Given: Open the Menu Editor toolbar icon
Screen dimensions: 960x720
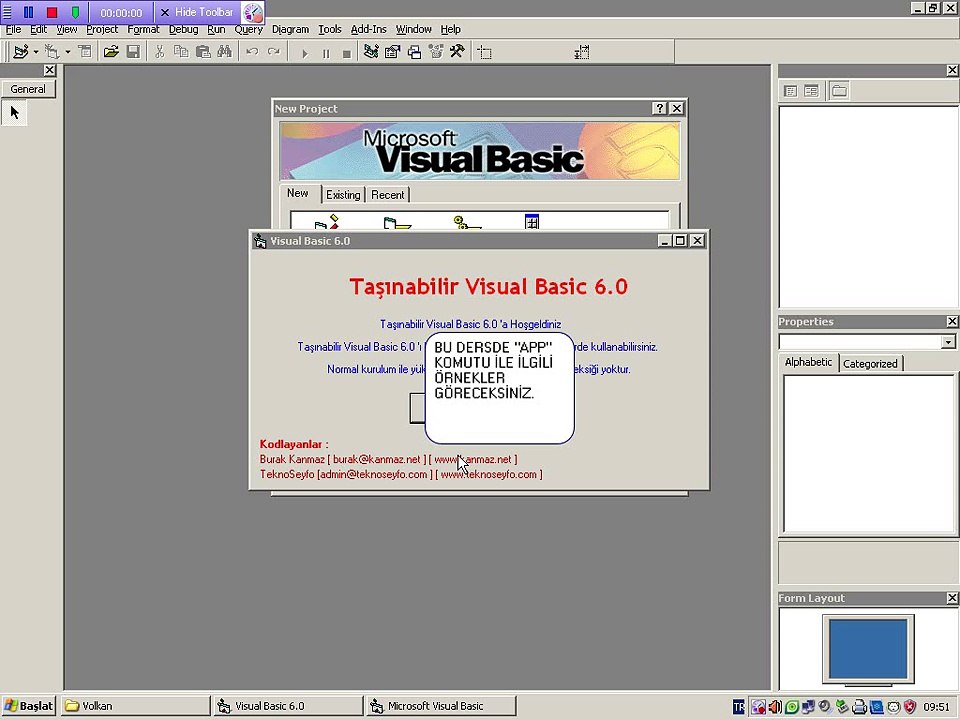Looking at the screenshot, I should click(85, 52).
